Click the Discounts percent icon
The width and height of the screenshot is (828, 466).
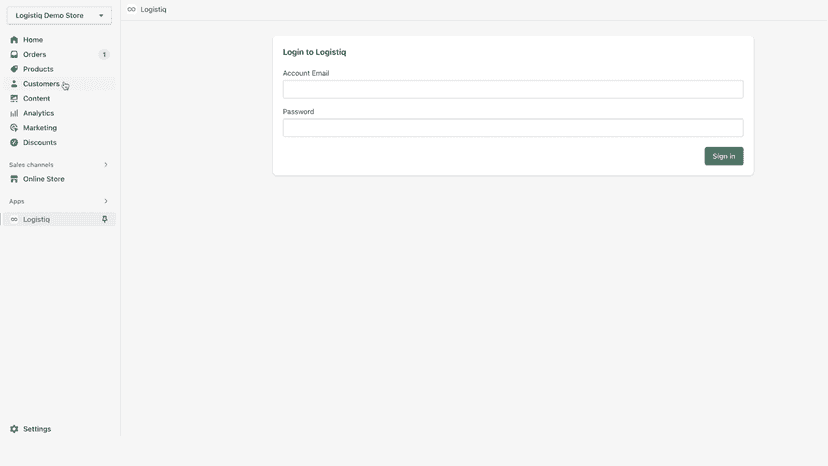[14, 143]
